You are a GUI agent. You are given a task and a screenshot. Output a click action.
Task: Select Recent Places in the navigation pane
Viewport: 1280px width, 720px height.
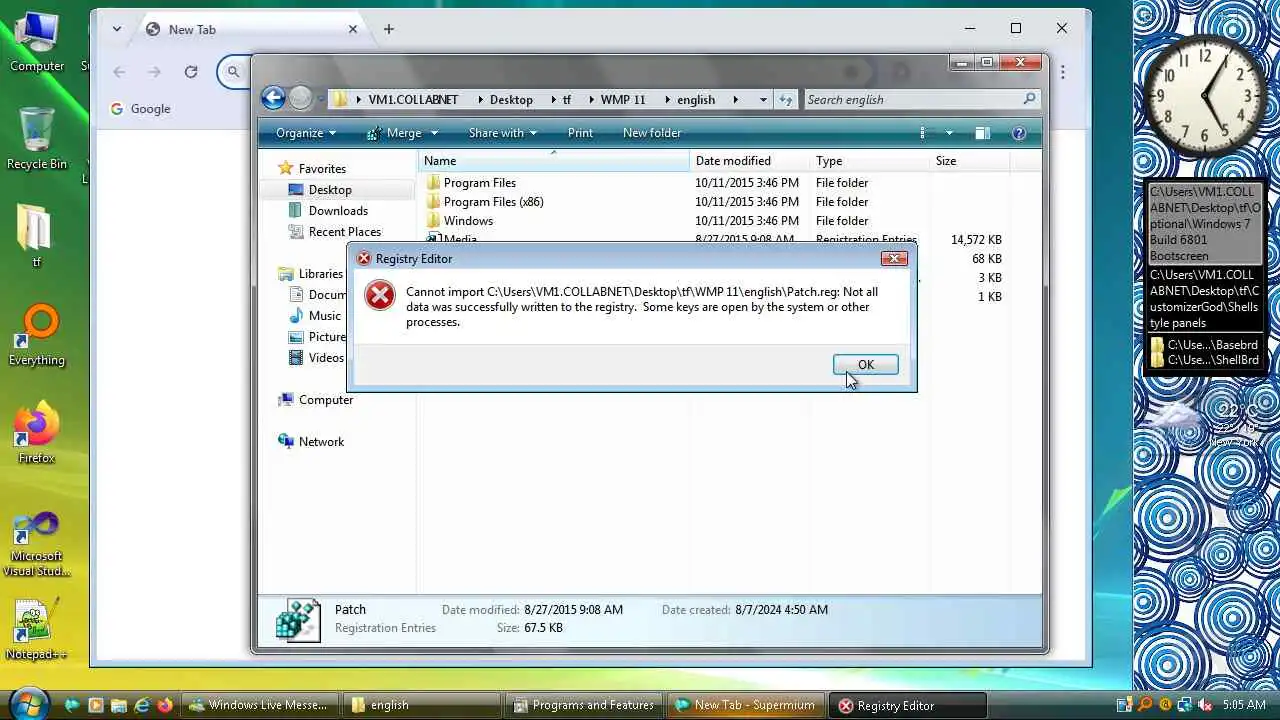click(344, 232)
